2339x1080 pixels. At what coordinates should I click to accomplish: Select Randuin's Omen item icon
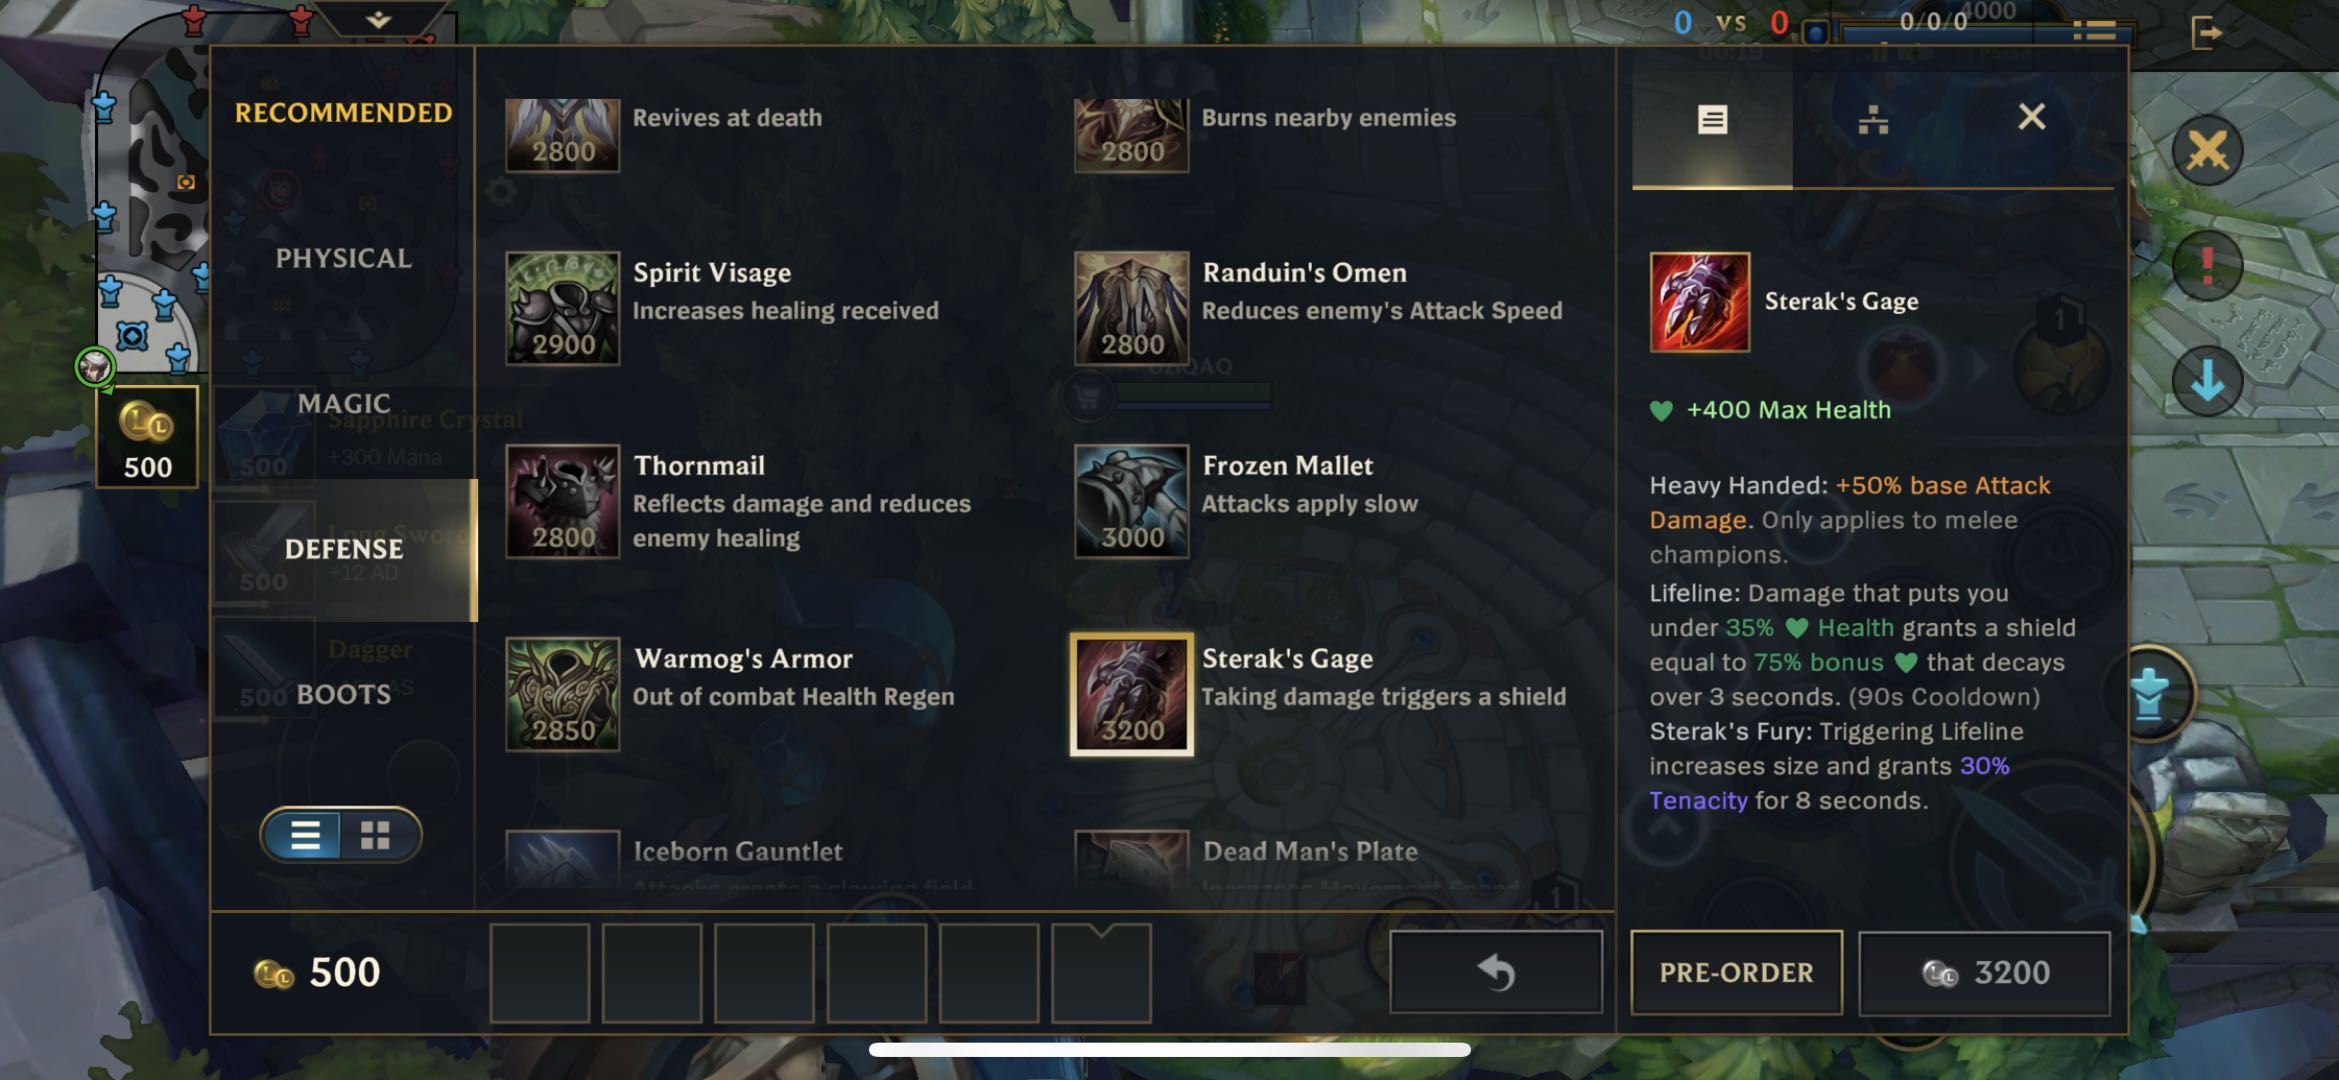coord(1131,308)
